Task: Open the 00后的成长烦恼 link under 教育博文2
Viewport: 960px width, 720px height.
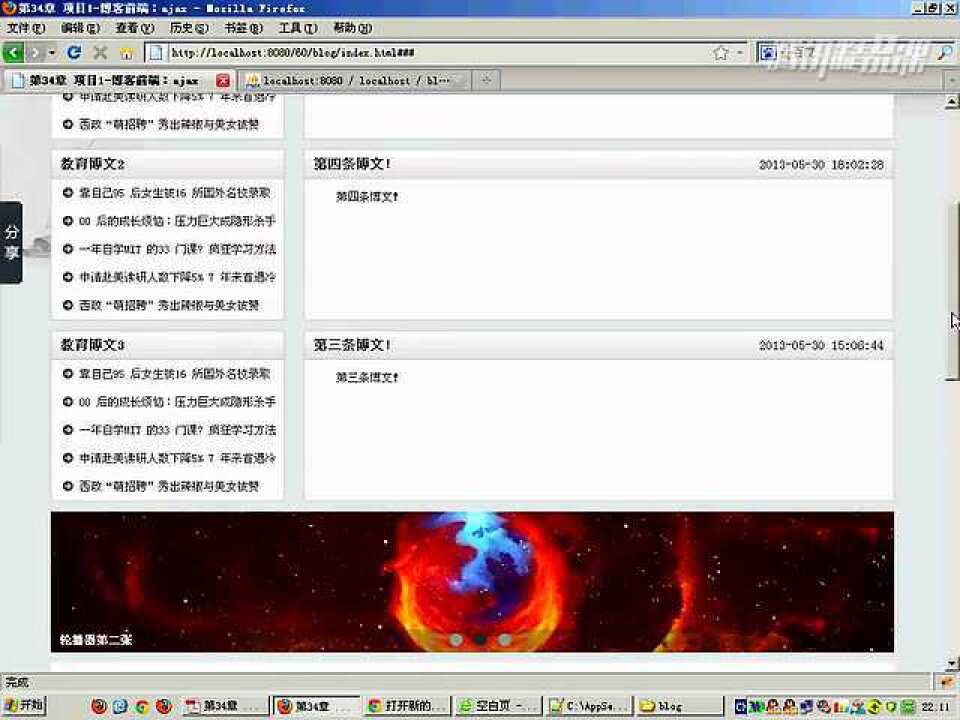Action: pyautogui.click(x=177, y=221)
